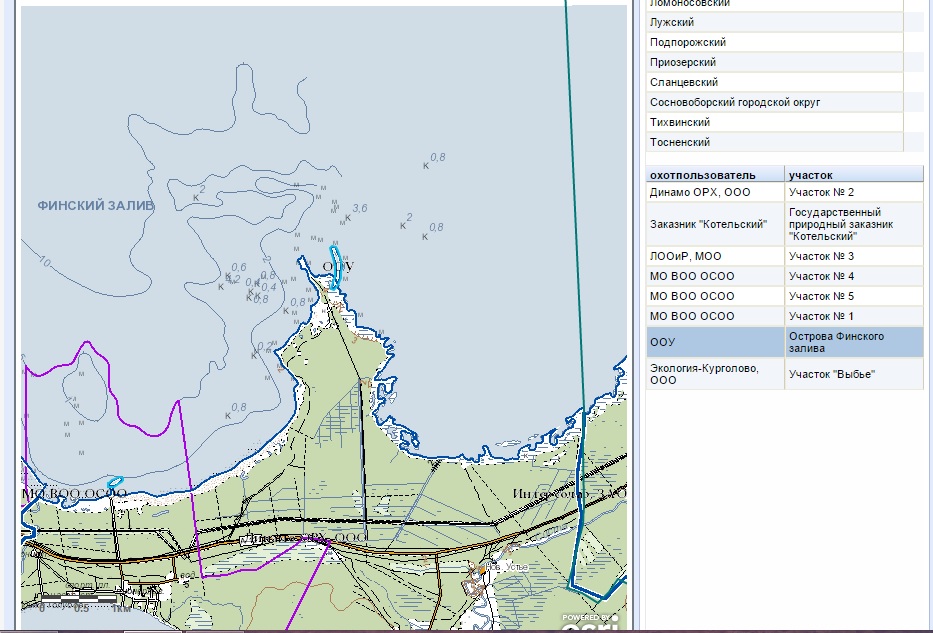Screen dimensions: 933x633
Task: Click the highlighted Острова Финского залива cell
Action: click(x=853, y=342)
